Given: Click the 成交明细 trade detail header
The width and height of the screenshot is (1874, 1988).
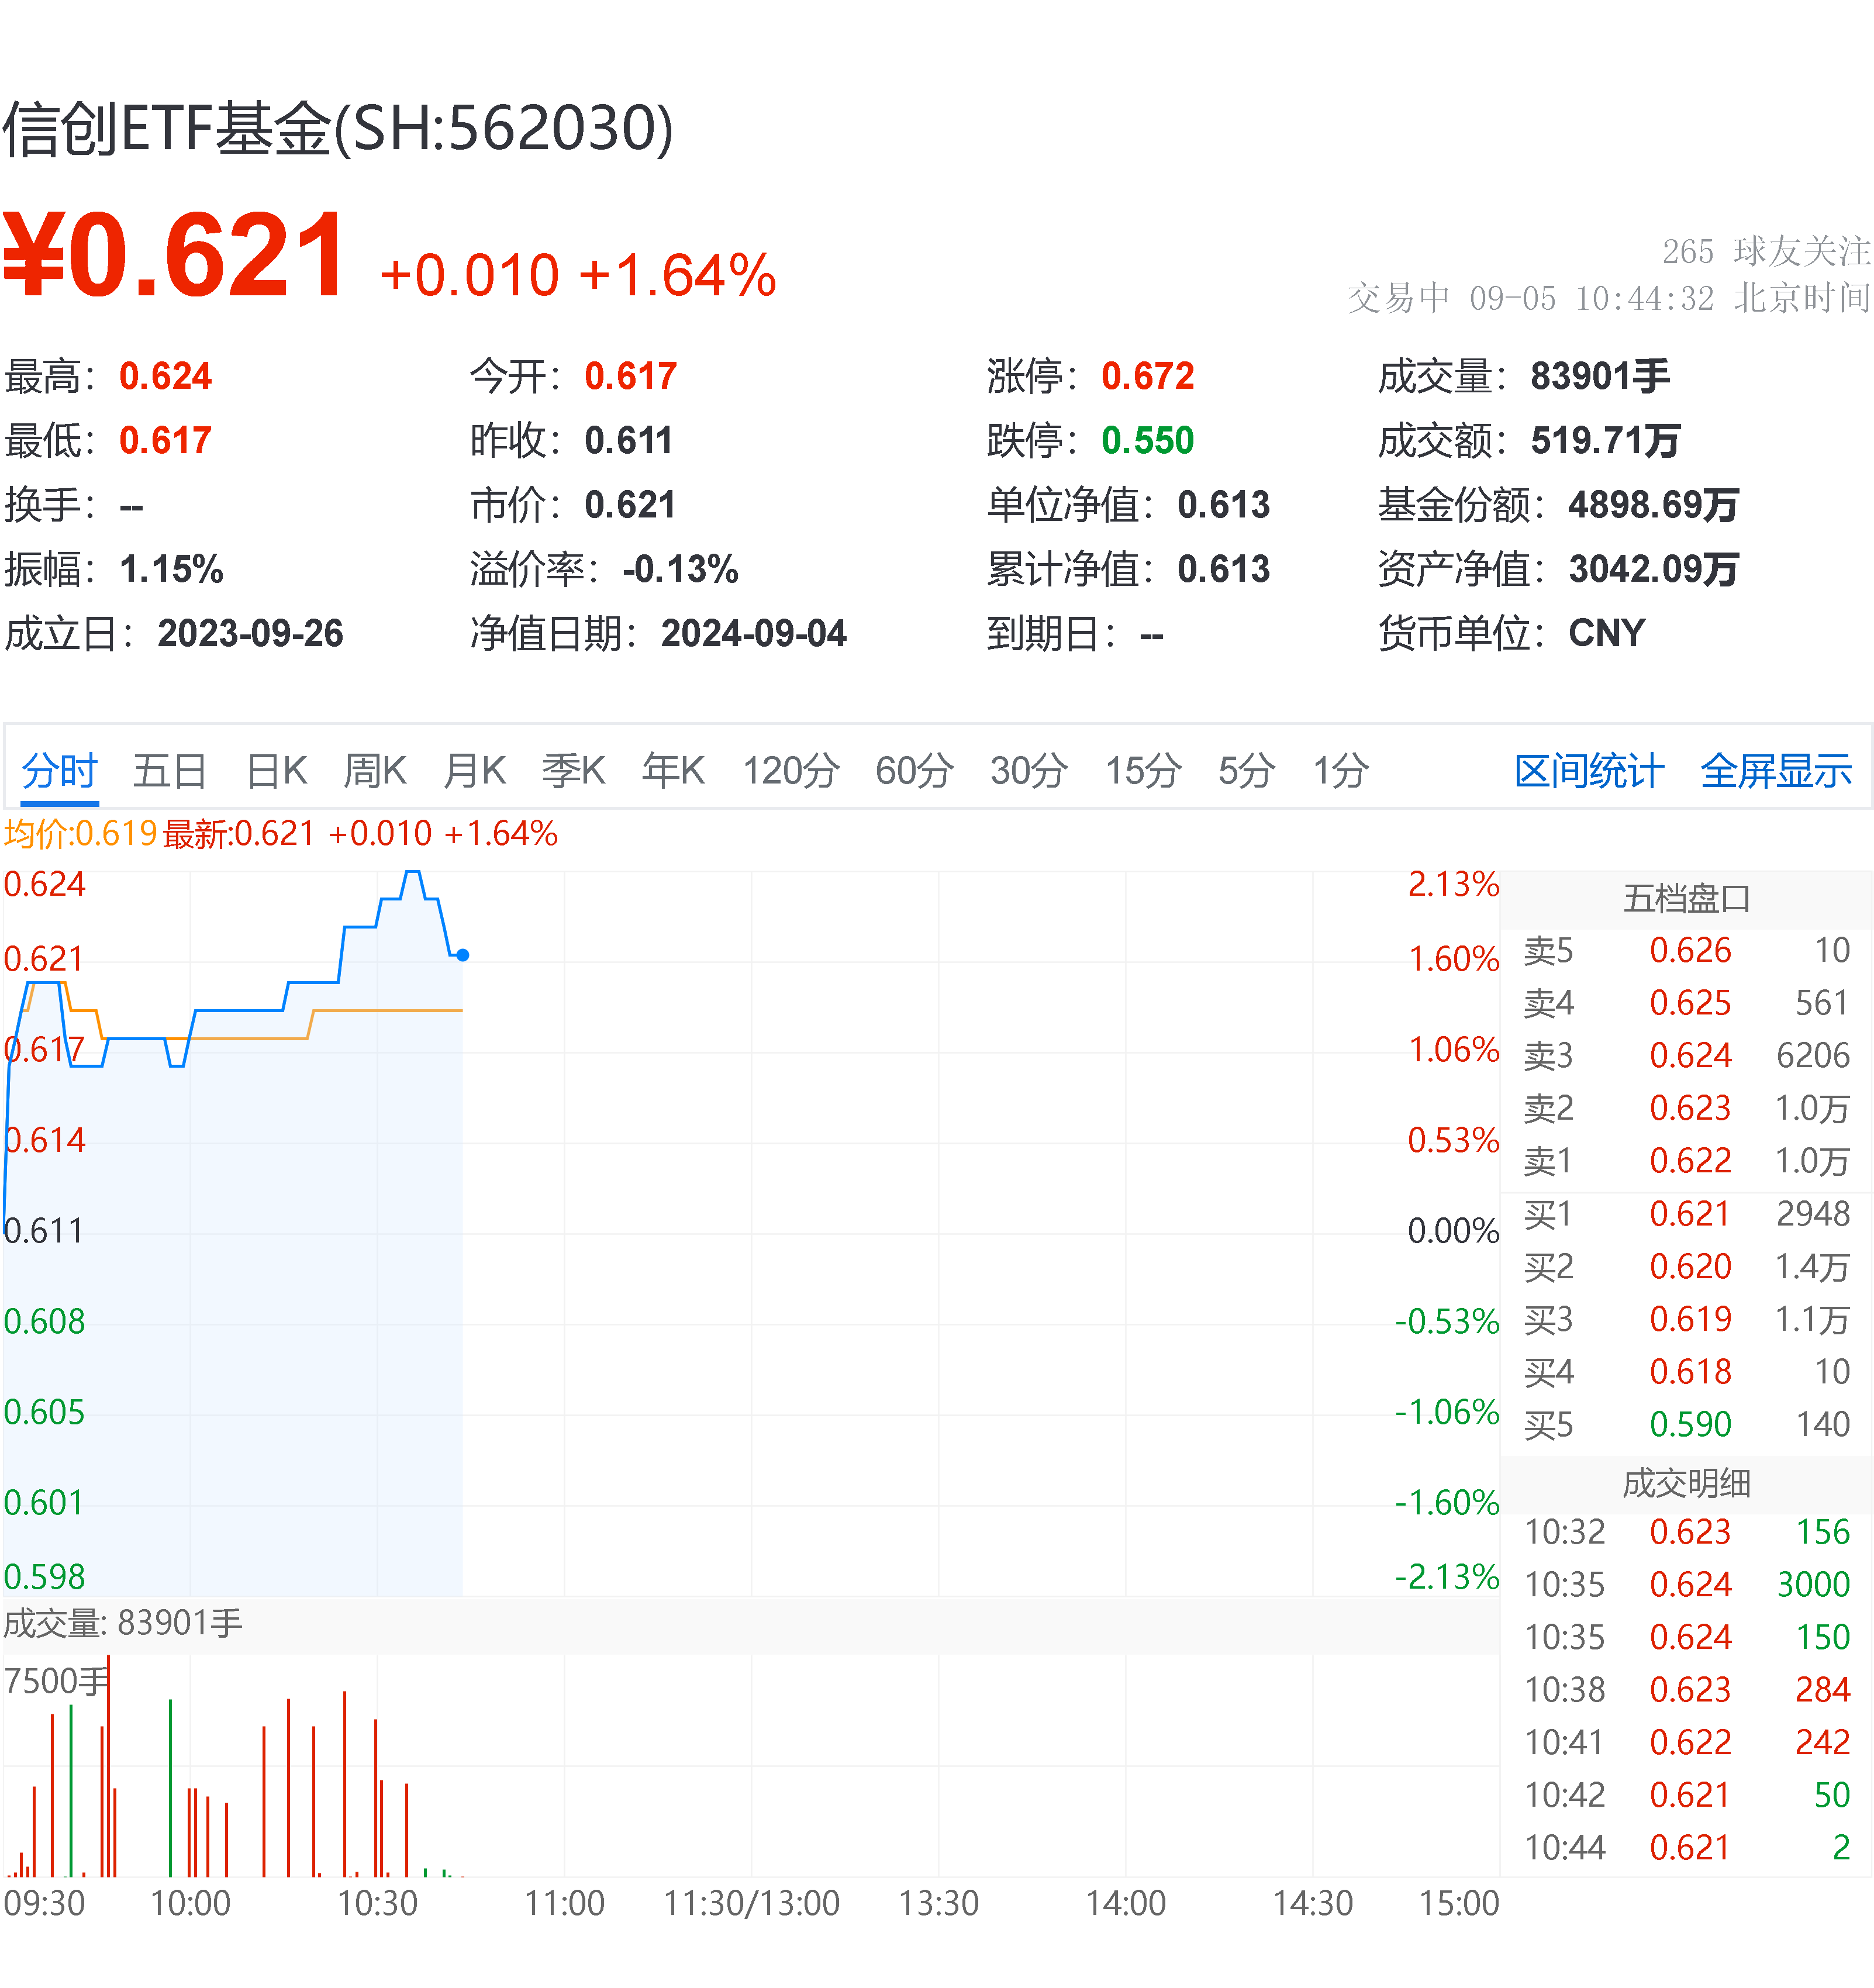Looking at the screenshot, I should pos(1687,1483).
